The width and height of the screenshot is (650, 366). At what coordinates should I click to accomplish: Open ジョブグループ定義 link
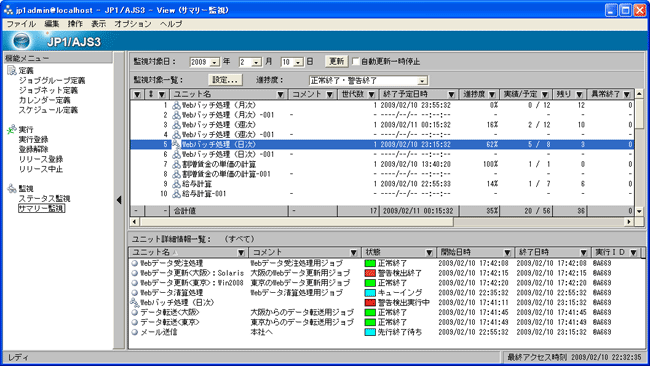point(52,80)
